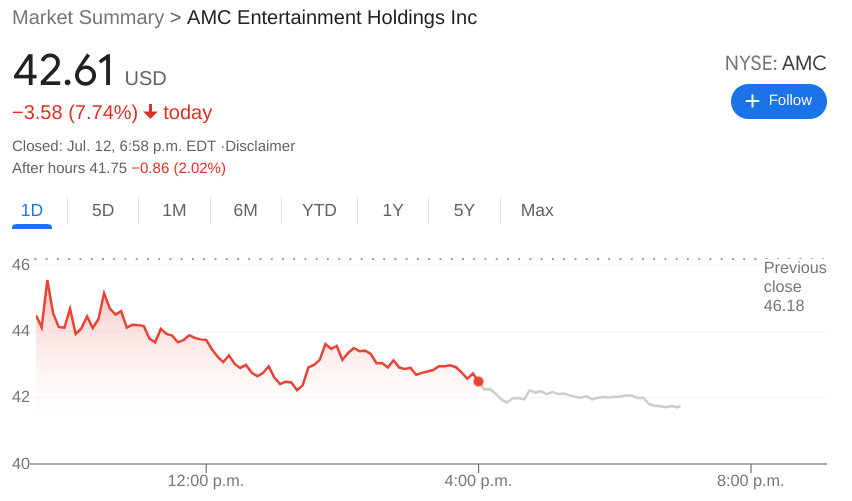The image size is (852, 501).
Task: Follow AMC stock
Action: [x=778, y=101]
